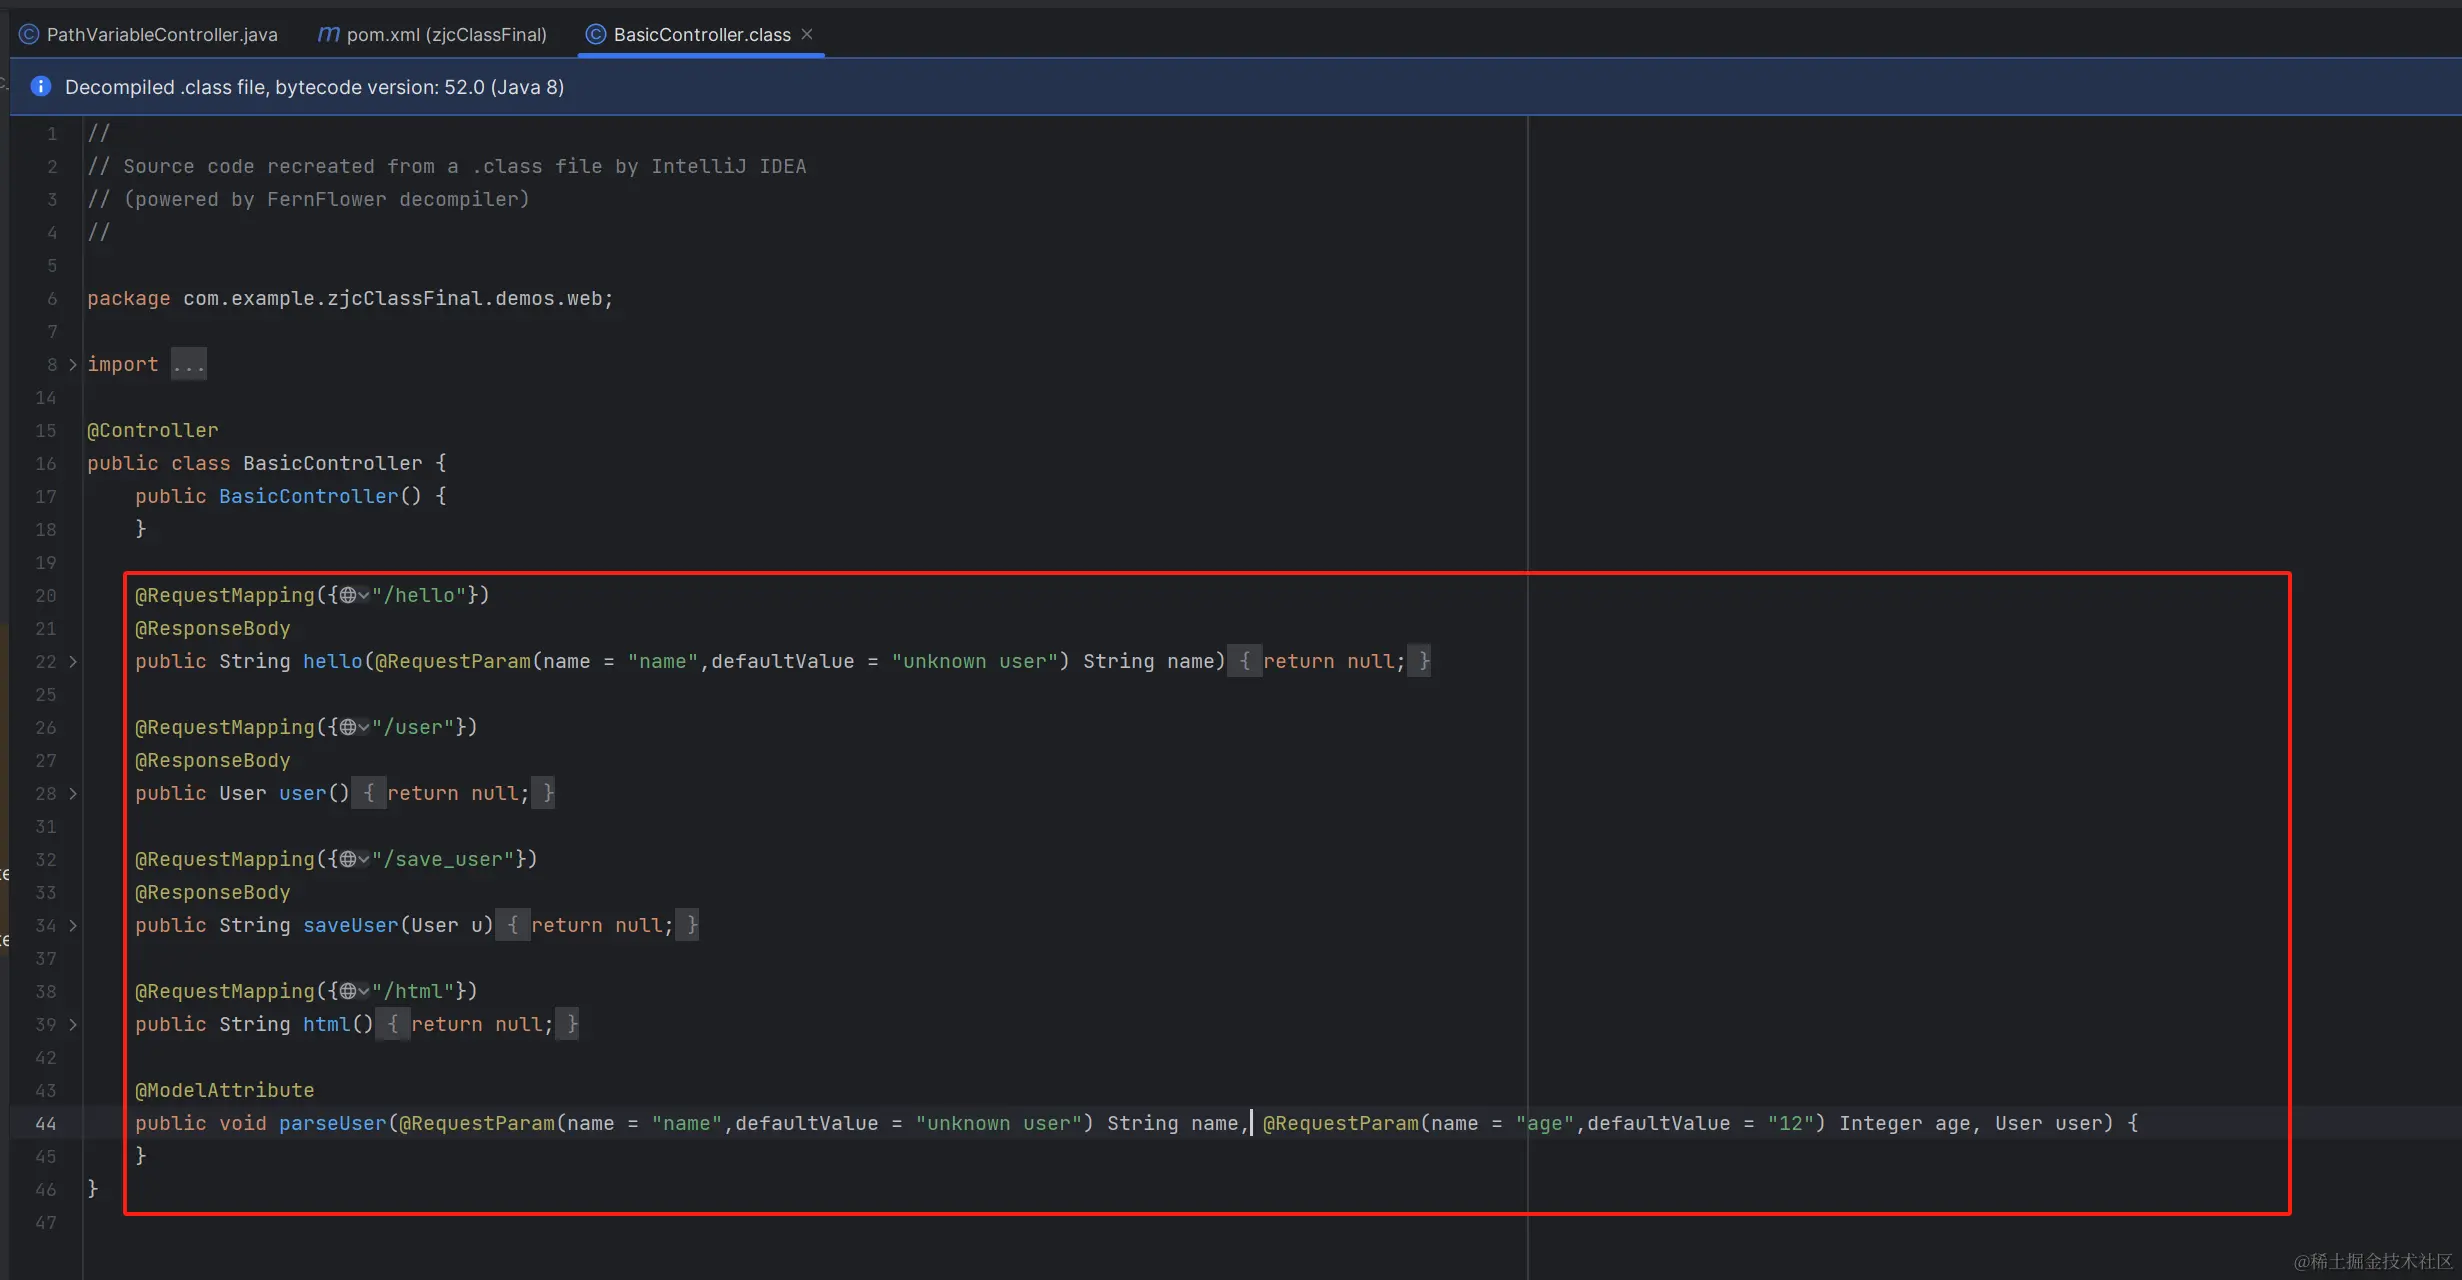2462x1280 pixels.
Task: Expand the folded import statements
Action: click(x=73, y=365)
